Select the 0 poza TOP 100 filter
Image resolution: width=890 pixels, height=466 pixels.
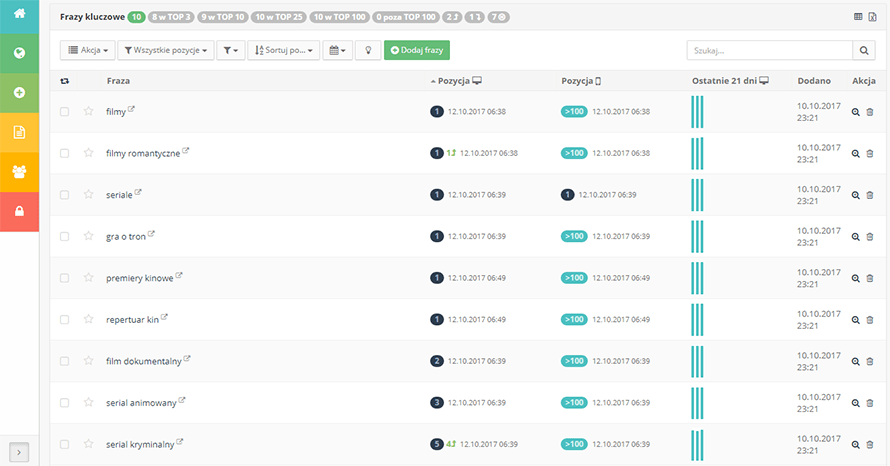click(406, 17)
